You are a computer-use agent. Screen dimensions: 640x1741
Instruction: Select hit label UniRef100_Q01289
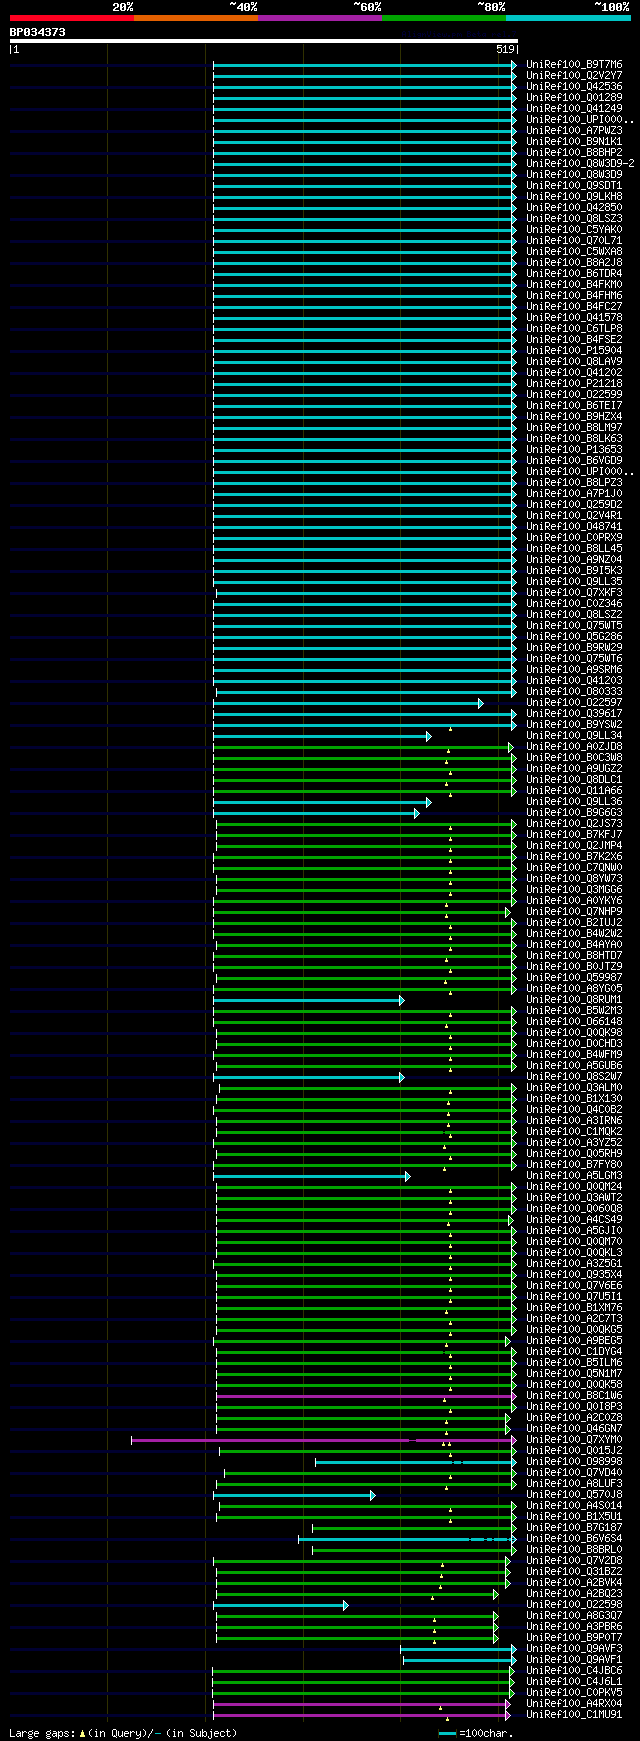pyautogui.click(x=574, y=98)
